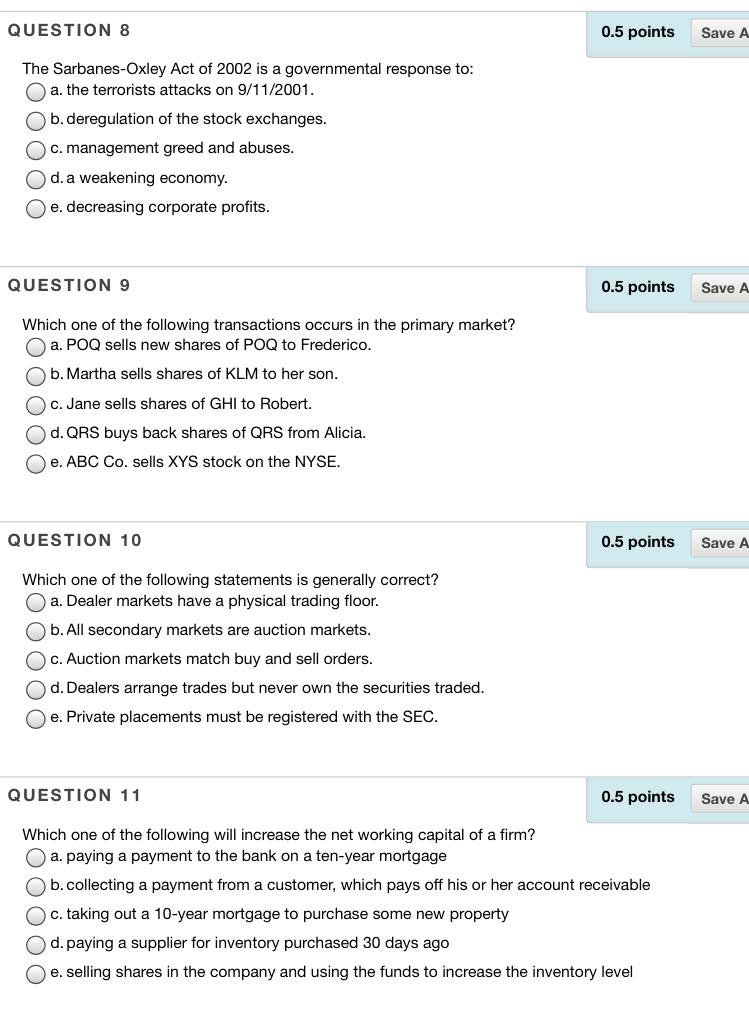This screenshot has width=749, height=1009.
Task: Select c. management greed and abuses
Action: click(x=35, y=150)
